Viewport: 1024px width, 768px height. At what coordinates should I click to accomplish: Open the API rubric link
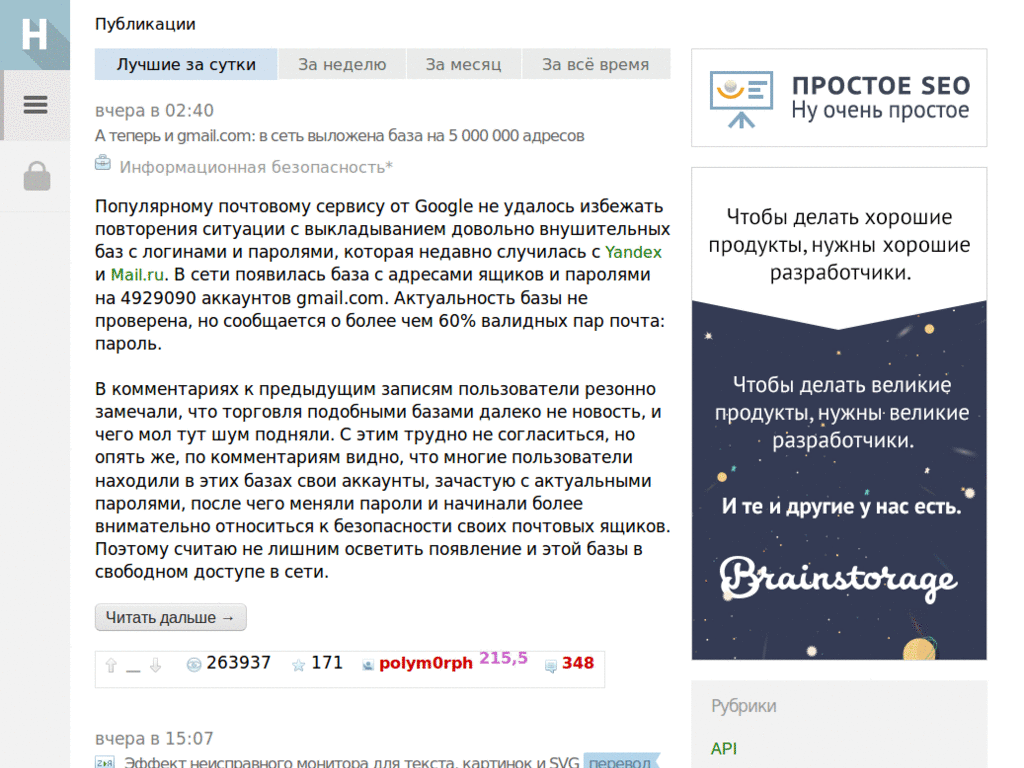[x=724, y=748]
